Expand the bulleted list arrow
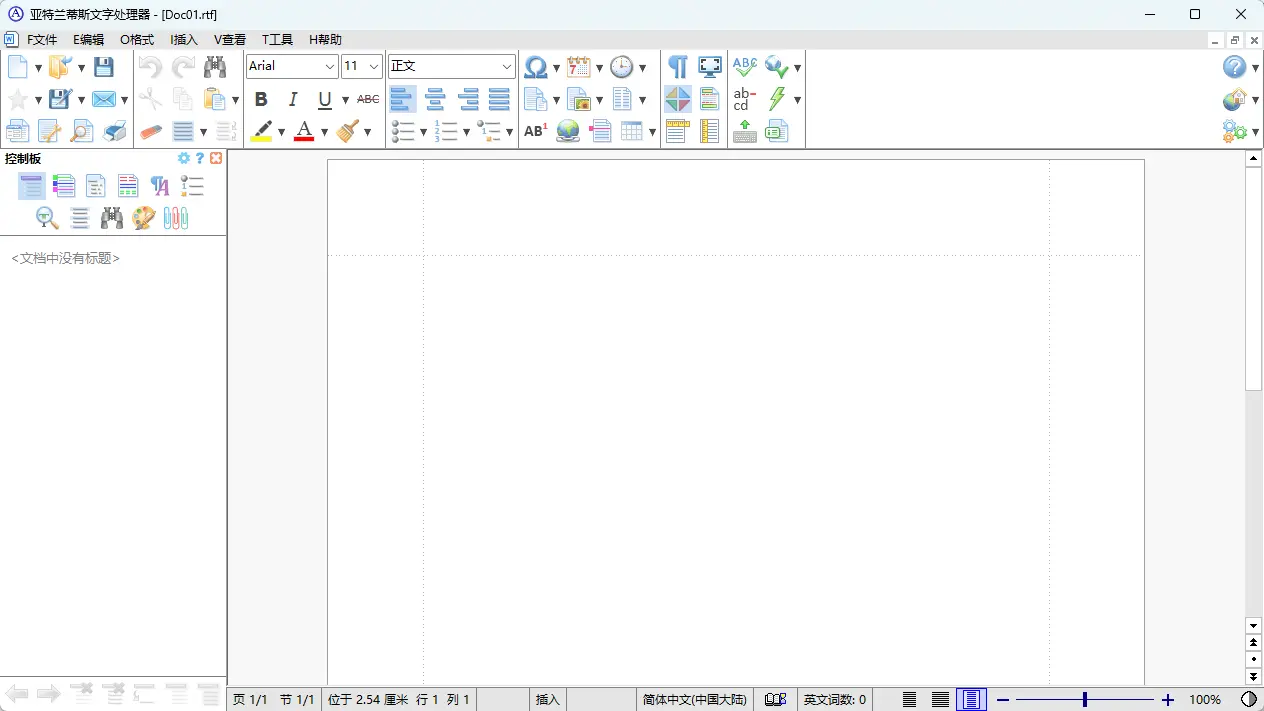Image resolution: width=1264 pixels, height=711 pixels. pyautogui.click(x=423, y=131)
